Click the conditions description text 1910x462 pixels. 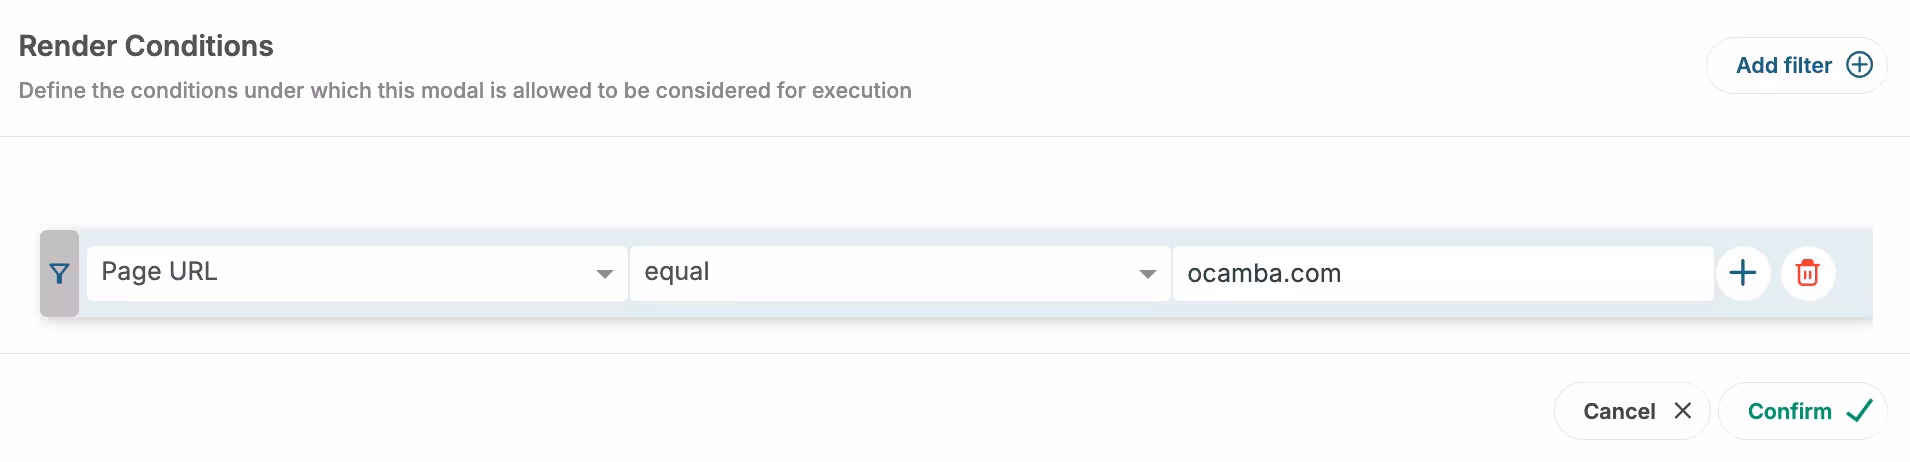[x=465, y=91]
